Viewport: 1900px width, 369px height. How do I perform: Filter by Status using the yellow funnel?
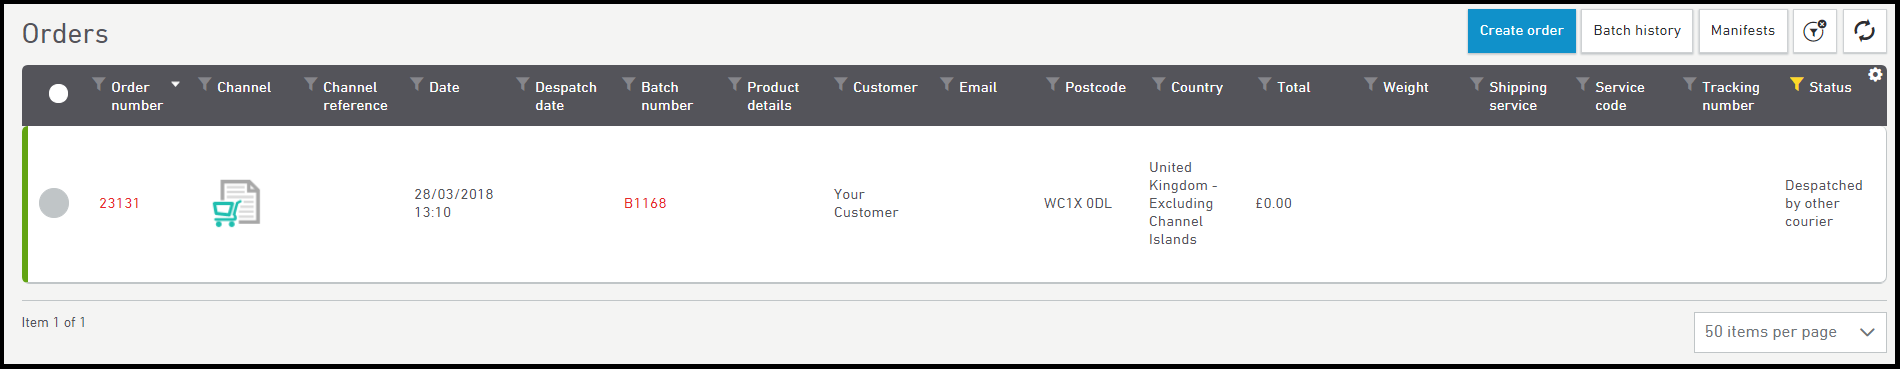point(1796,84)
